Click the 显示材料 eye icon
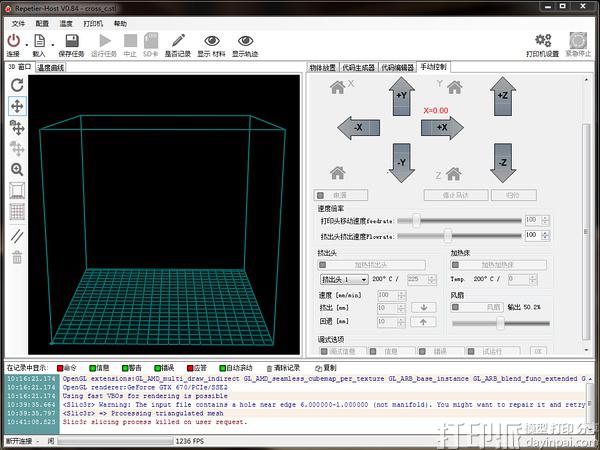600x450 pixels. click(x=210, y=41)
